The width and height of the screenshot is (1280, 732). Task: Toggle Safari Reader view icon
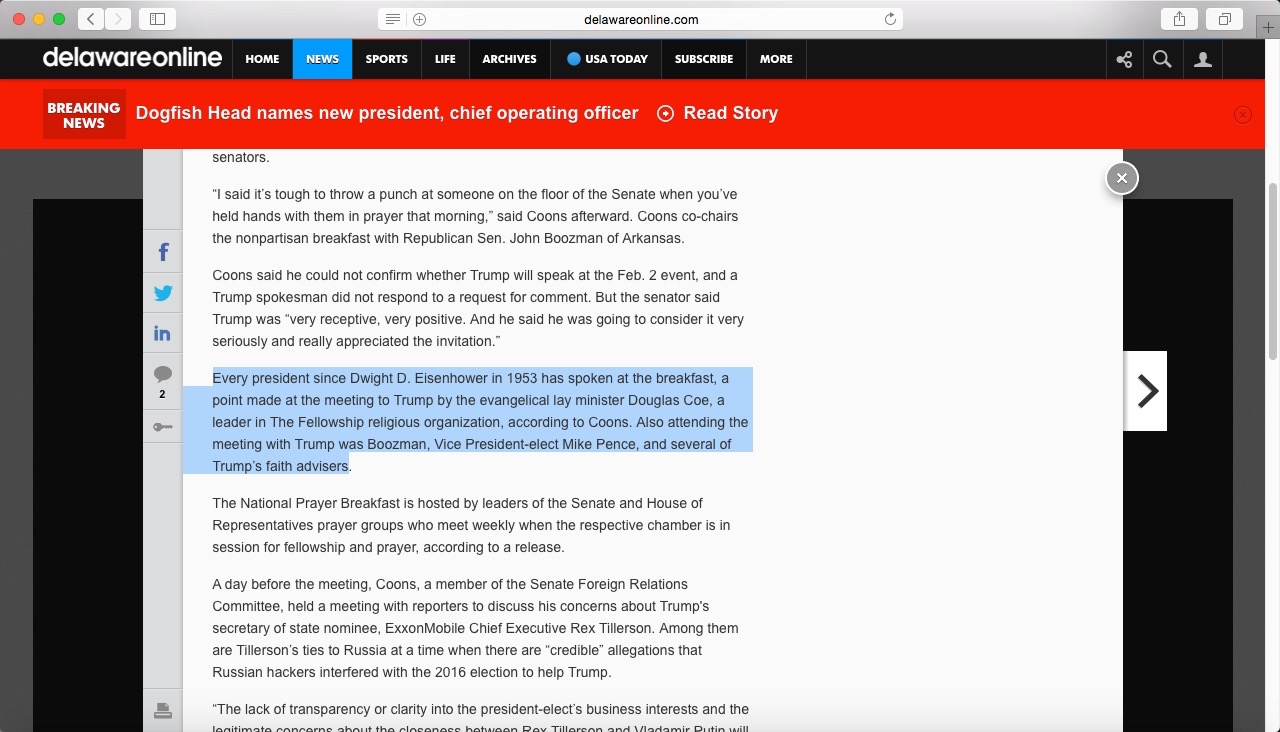(394, 19)
